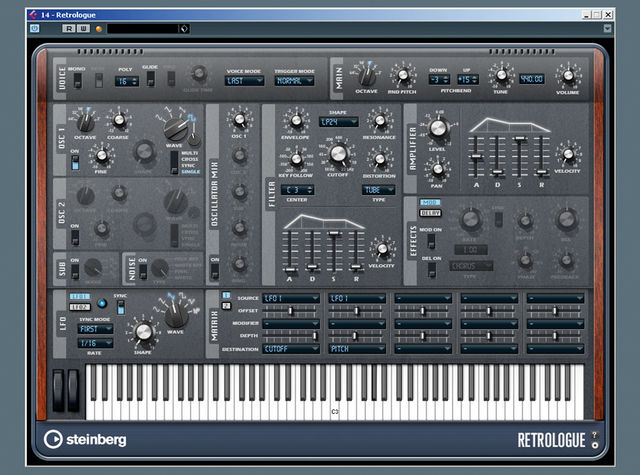Select matrix page 2 button
Screen dimensions: 640x475
point(226,306)
